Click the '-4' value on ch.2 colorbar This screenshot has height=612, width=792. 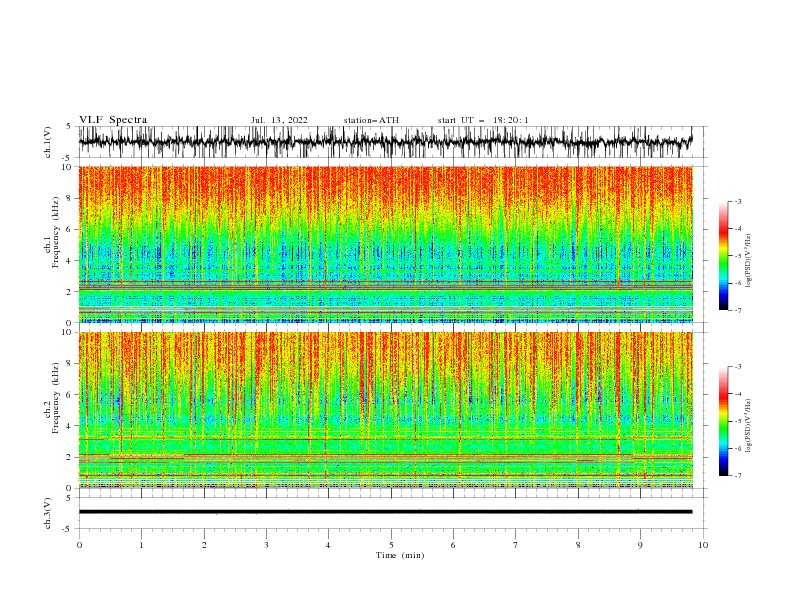click(737, 394)
